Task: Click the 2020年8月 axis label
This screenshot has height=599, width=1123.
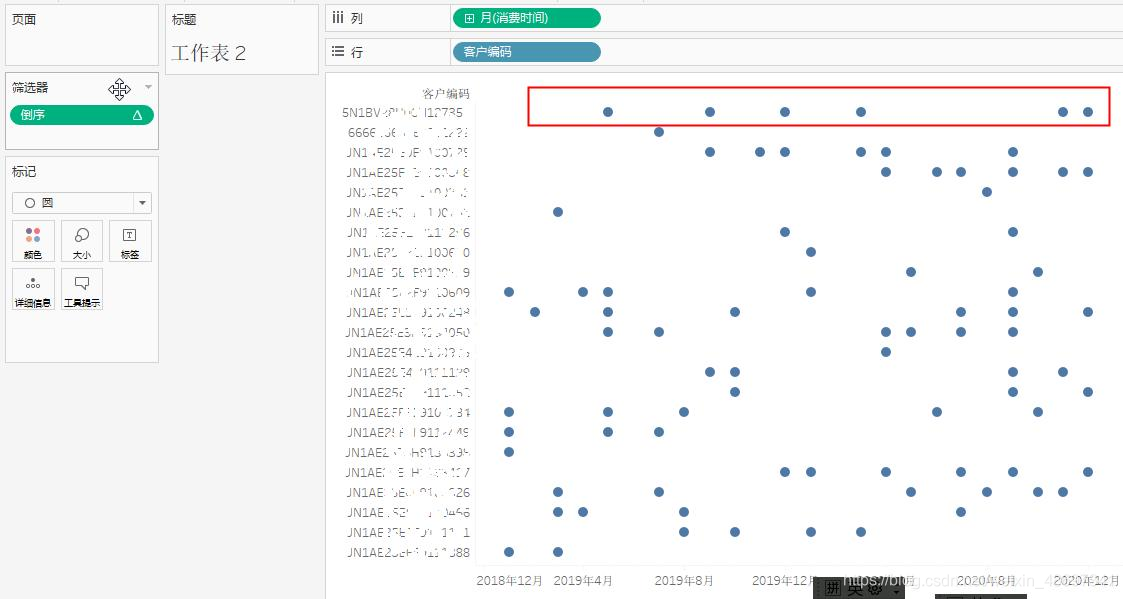Action: (986, 580)
